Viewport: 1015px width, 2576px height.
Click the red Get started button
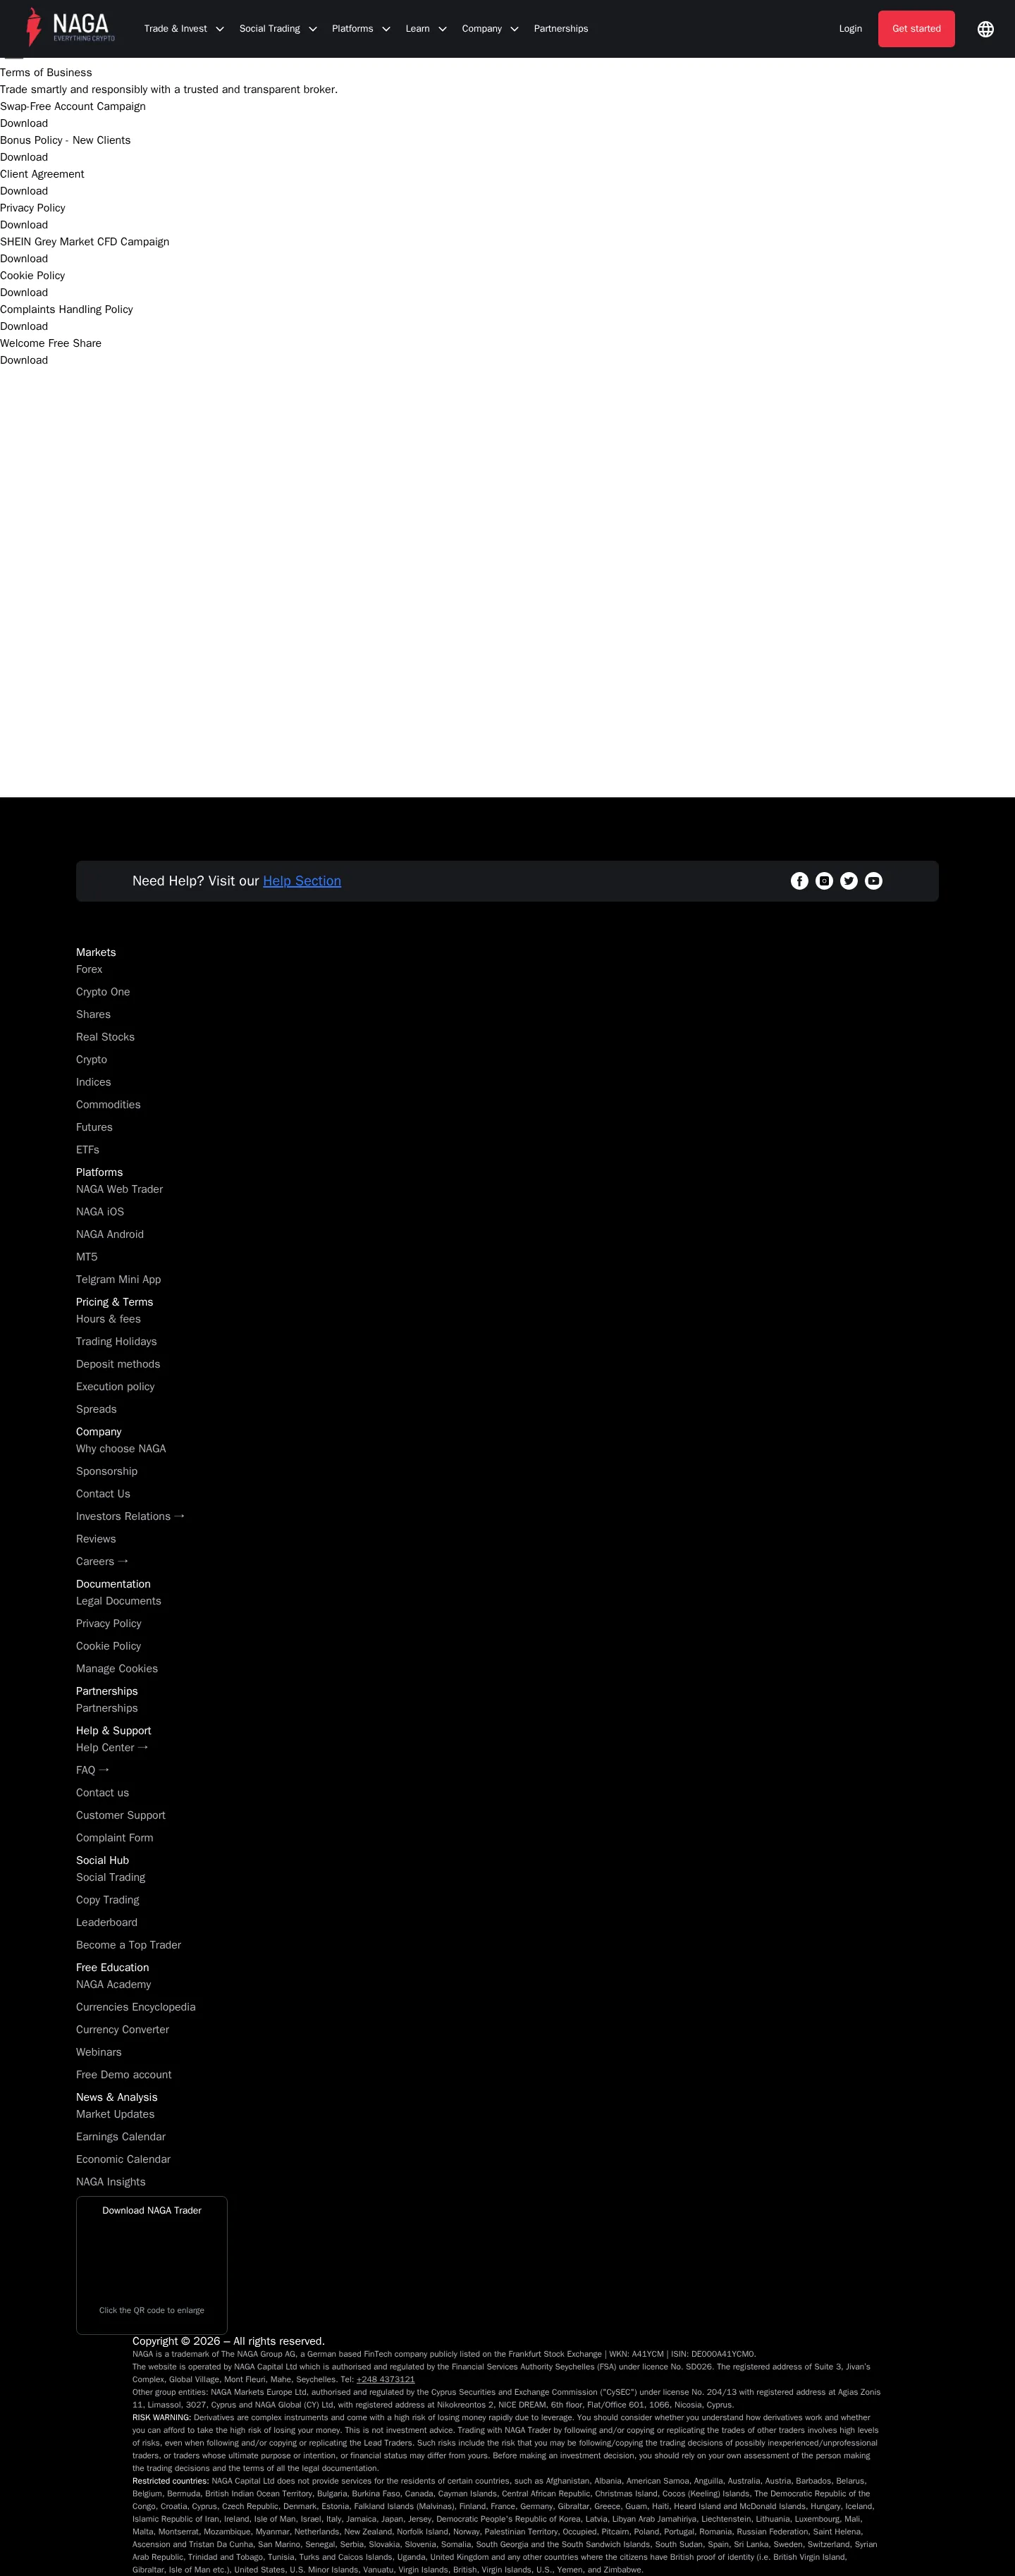click(x=916, y=29)
